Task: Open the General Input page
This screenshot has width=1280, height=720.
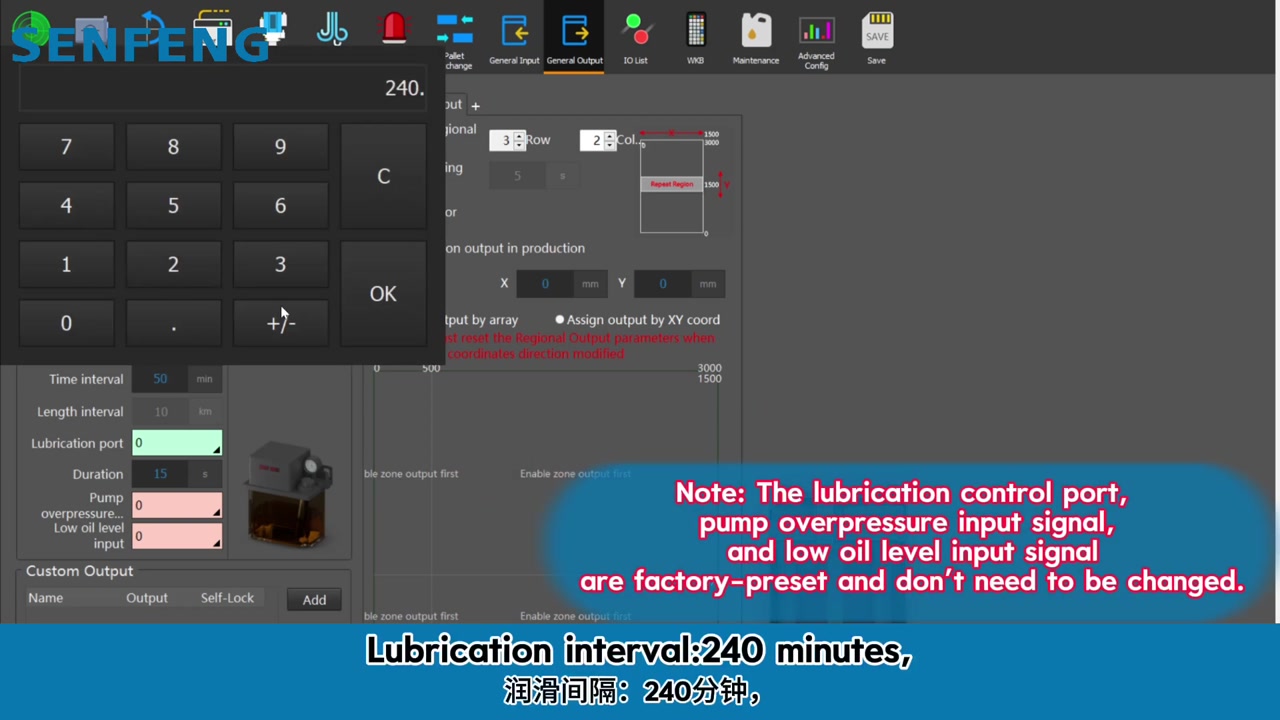Action: tap(514, 38)
